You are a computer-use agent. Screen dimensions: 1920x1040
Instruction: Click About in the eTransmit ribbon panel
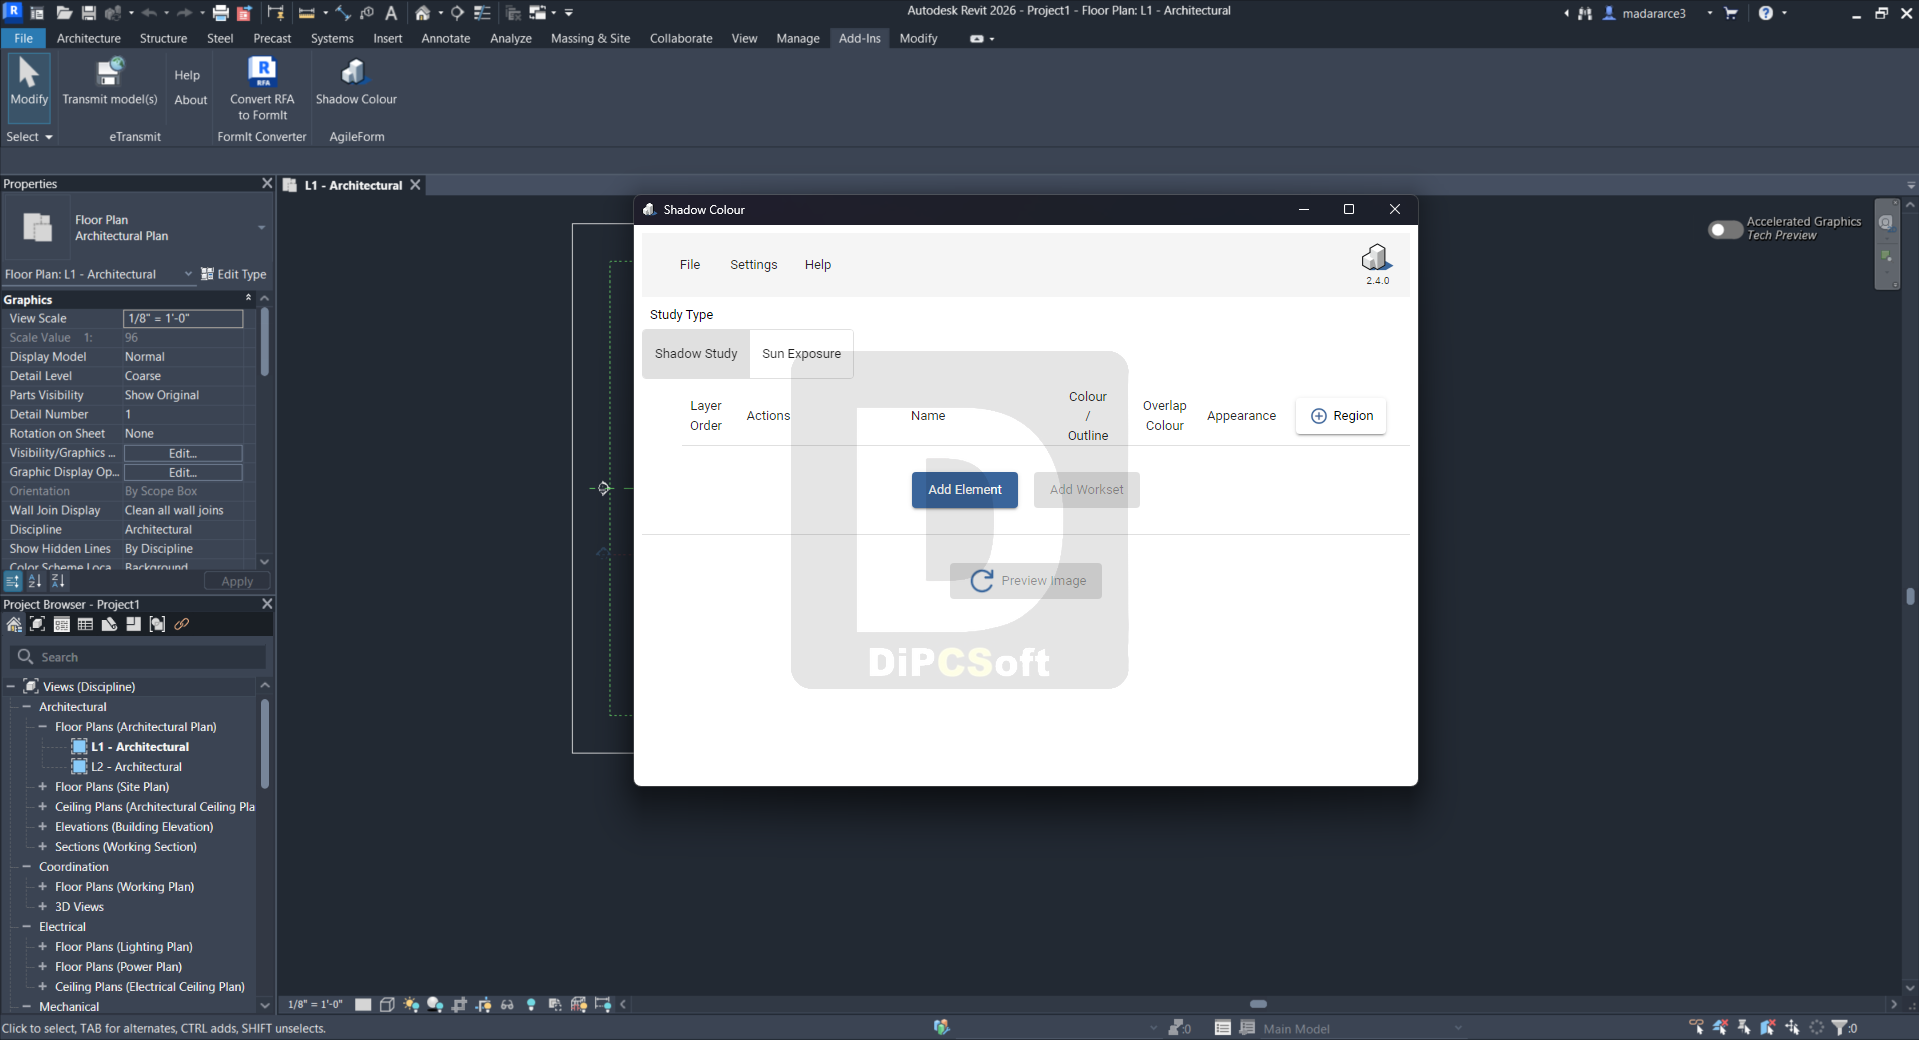(x=191, y=100)
